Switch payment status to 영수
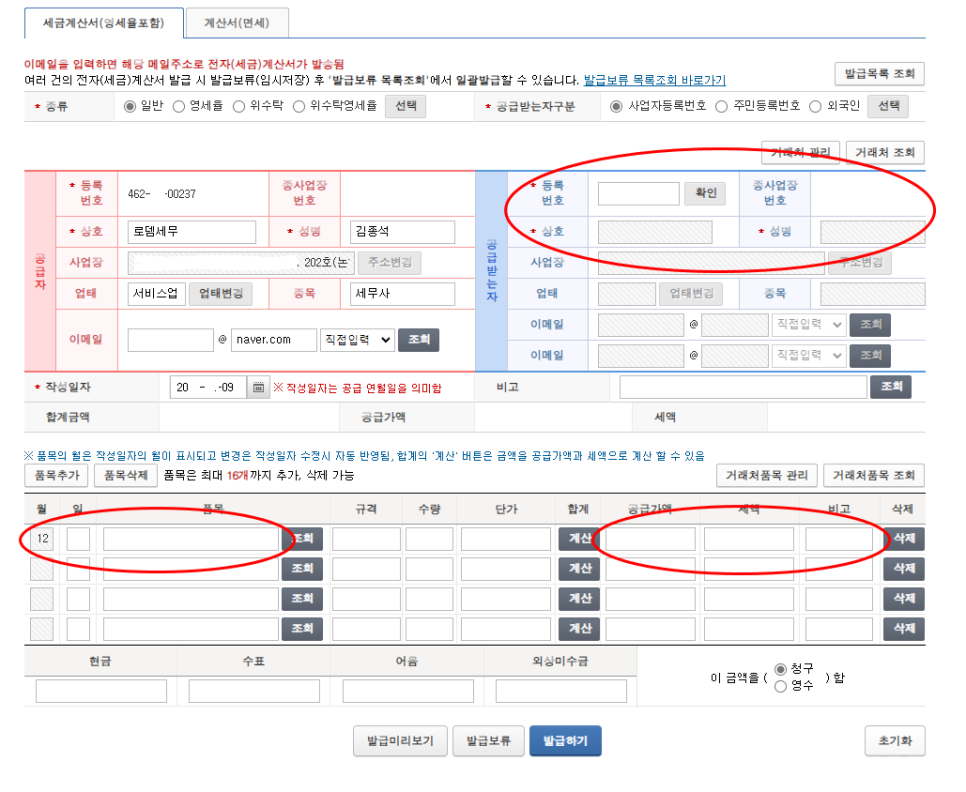 coord(779,684)
